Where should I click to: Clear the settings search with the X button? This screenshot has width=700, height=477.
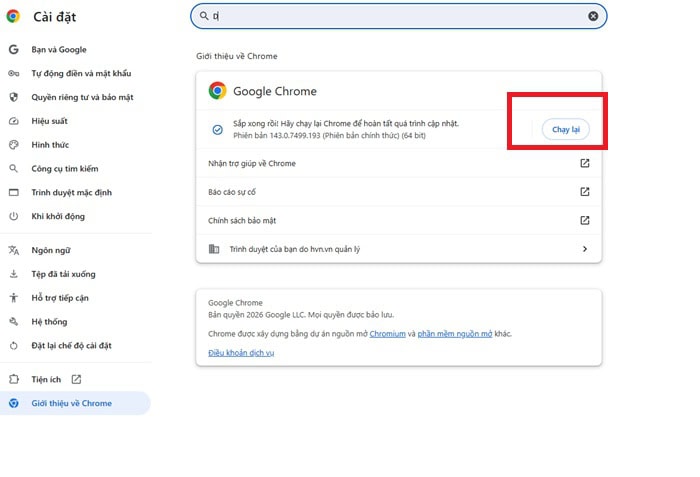593,16
